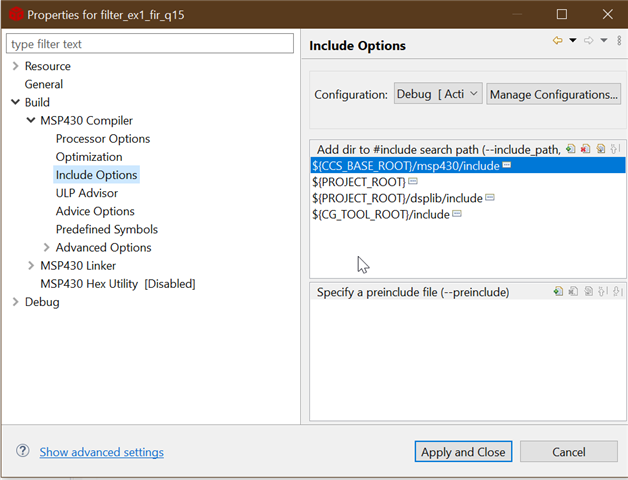Click the Forward navigation arrow icon

tap(588, 40)
